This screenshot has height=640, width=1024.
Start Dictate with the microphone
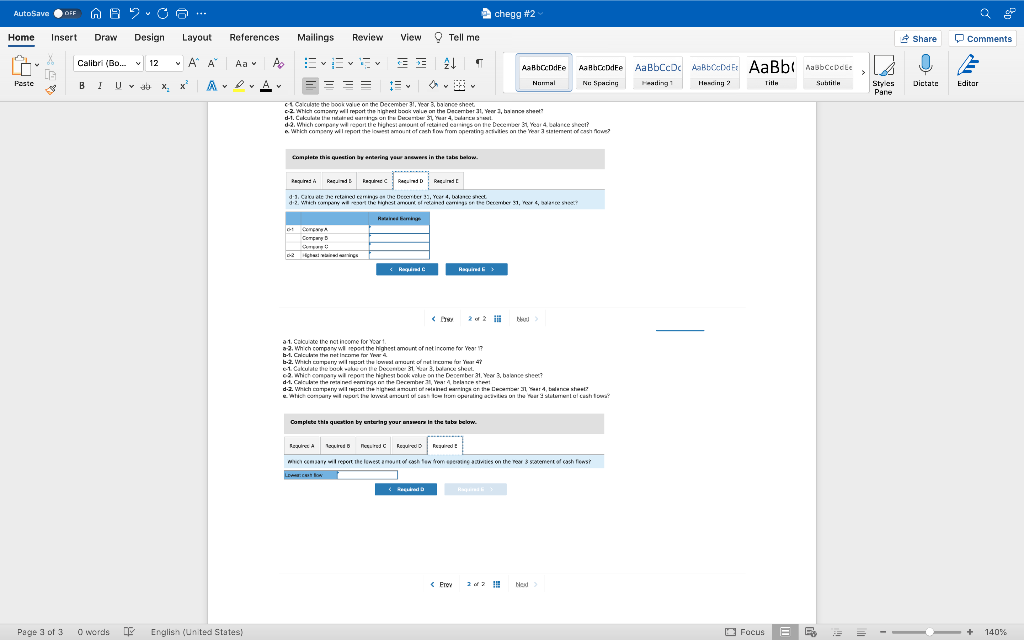click(x=925, y=71)
